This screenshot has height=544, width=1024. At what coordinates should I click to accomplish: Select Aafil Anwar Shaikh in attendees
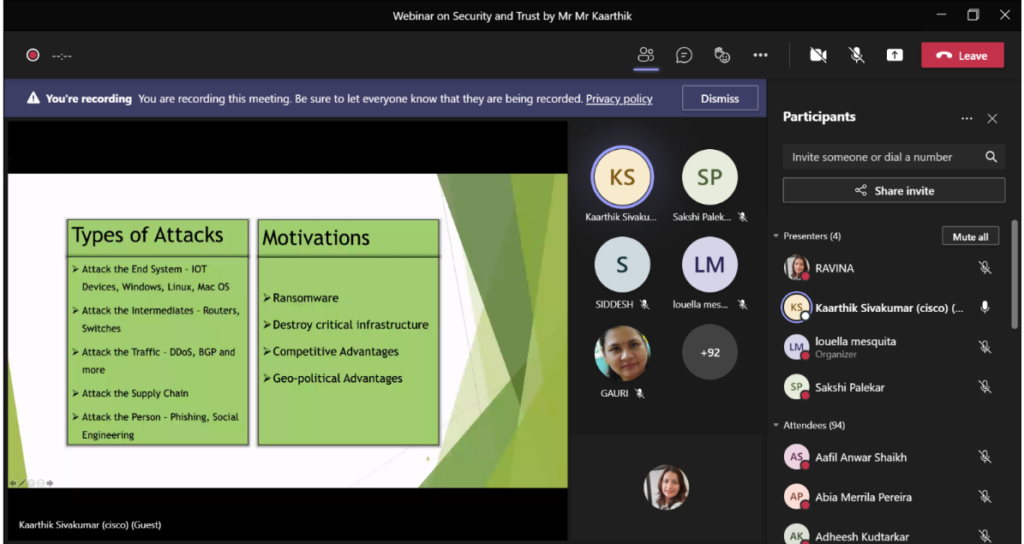point(889,457)
